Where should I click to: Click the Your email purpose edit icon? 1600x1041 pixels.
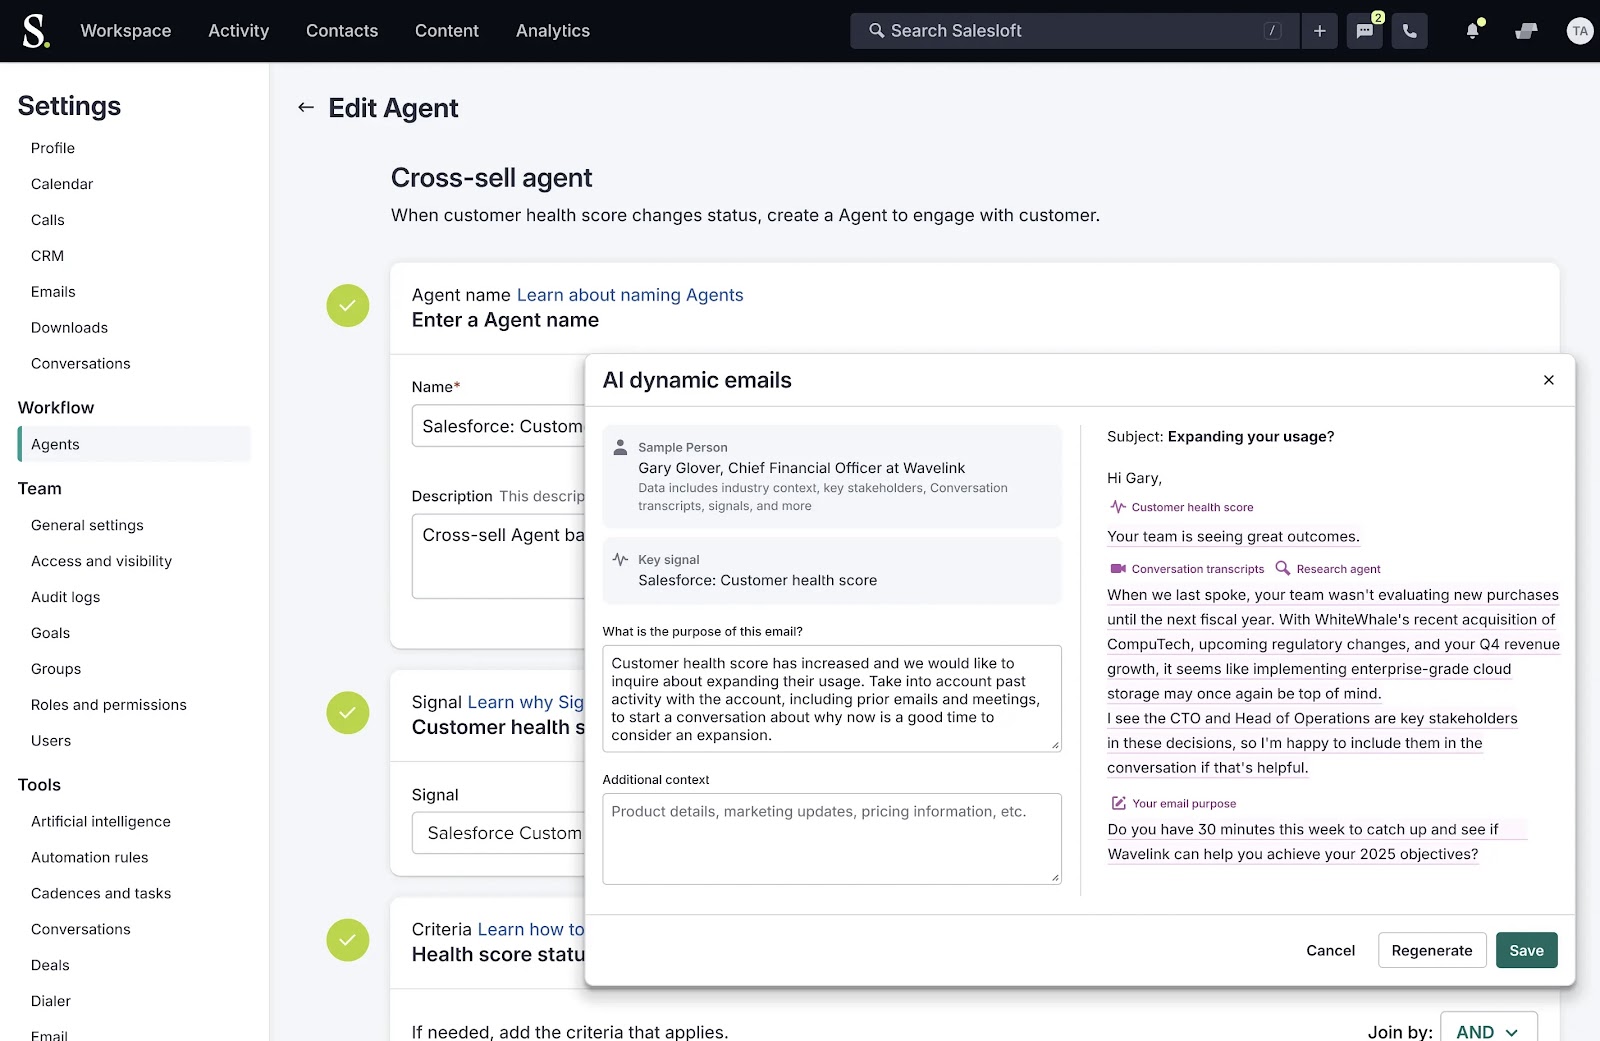click(x=1118, y=803)
